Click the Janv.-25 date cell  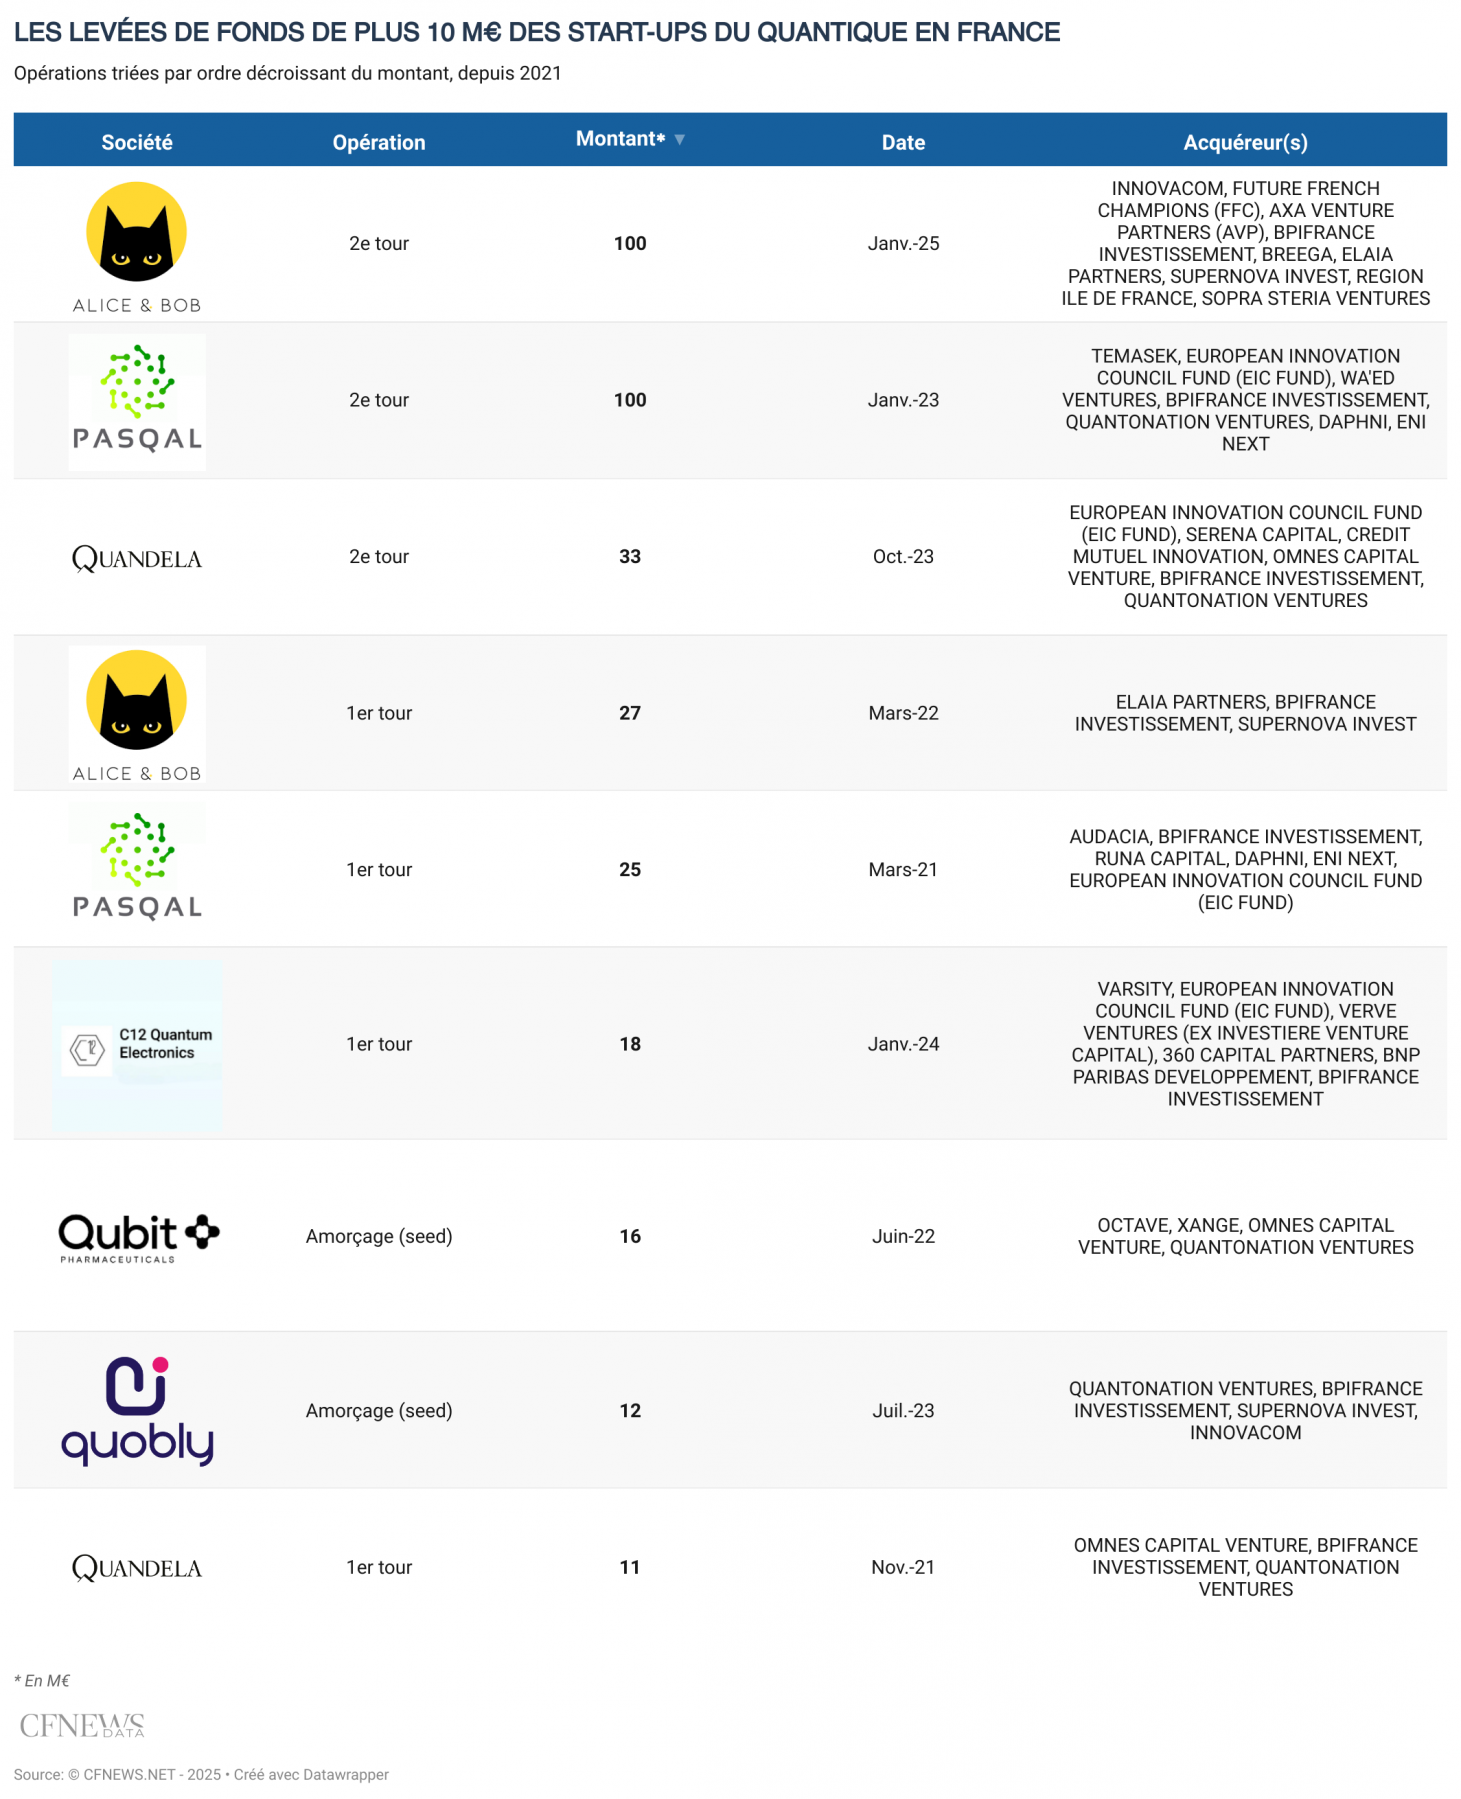point(903,243)
